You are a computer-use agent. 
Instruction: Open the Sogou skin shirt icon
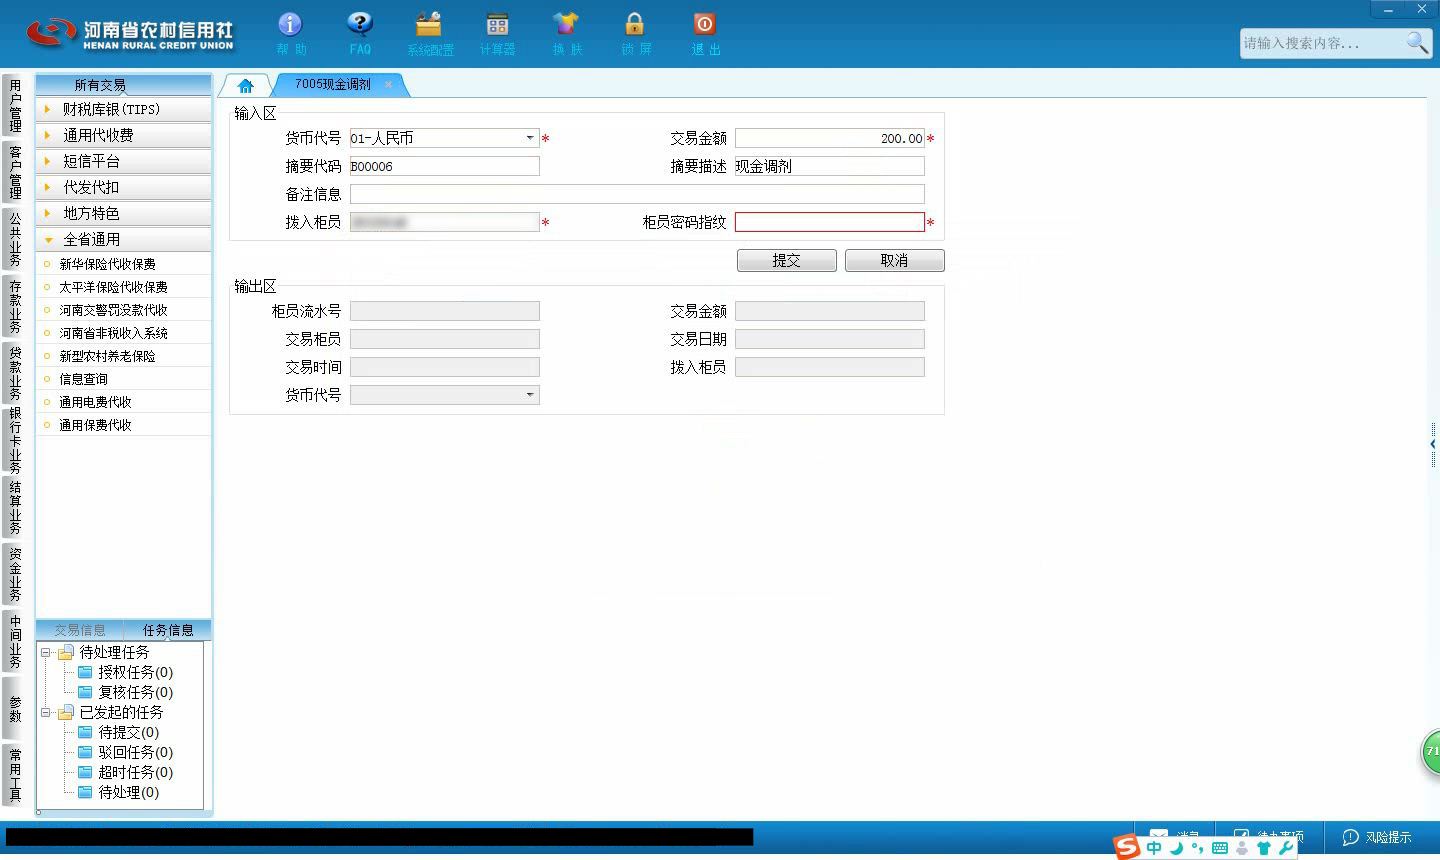coord(1264,848)
